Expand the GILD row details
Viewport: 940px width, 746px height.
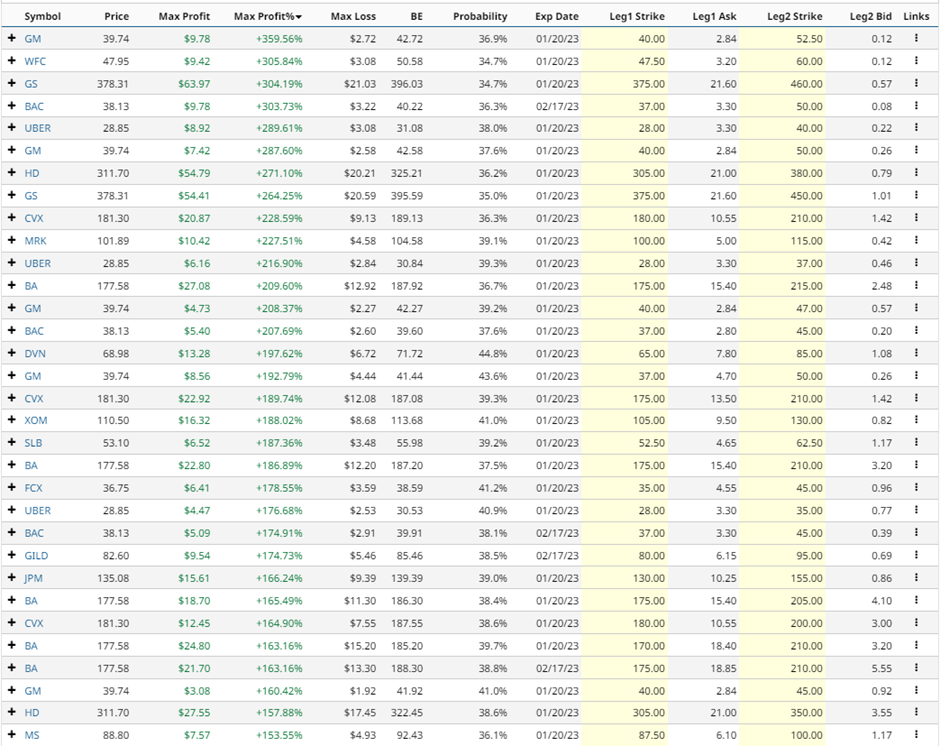coord(11,555)
